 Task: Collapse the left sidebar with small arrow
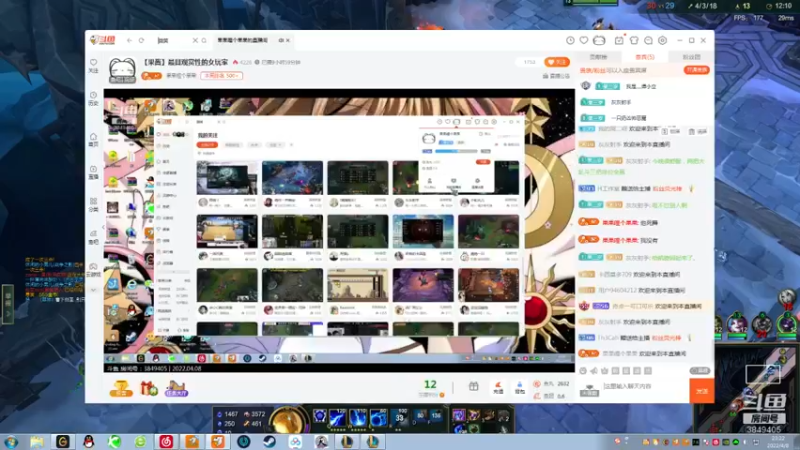(103, 227)
